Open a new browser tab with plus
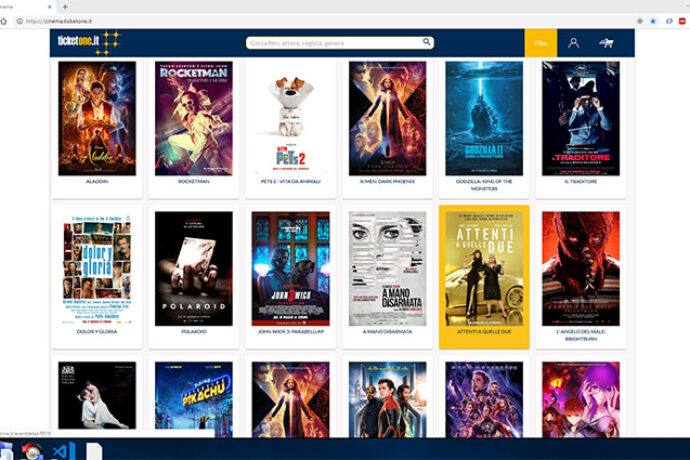The width and height of the screenshot is (690, 460). 65,7
